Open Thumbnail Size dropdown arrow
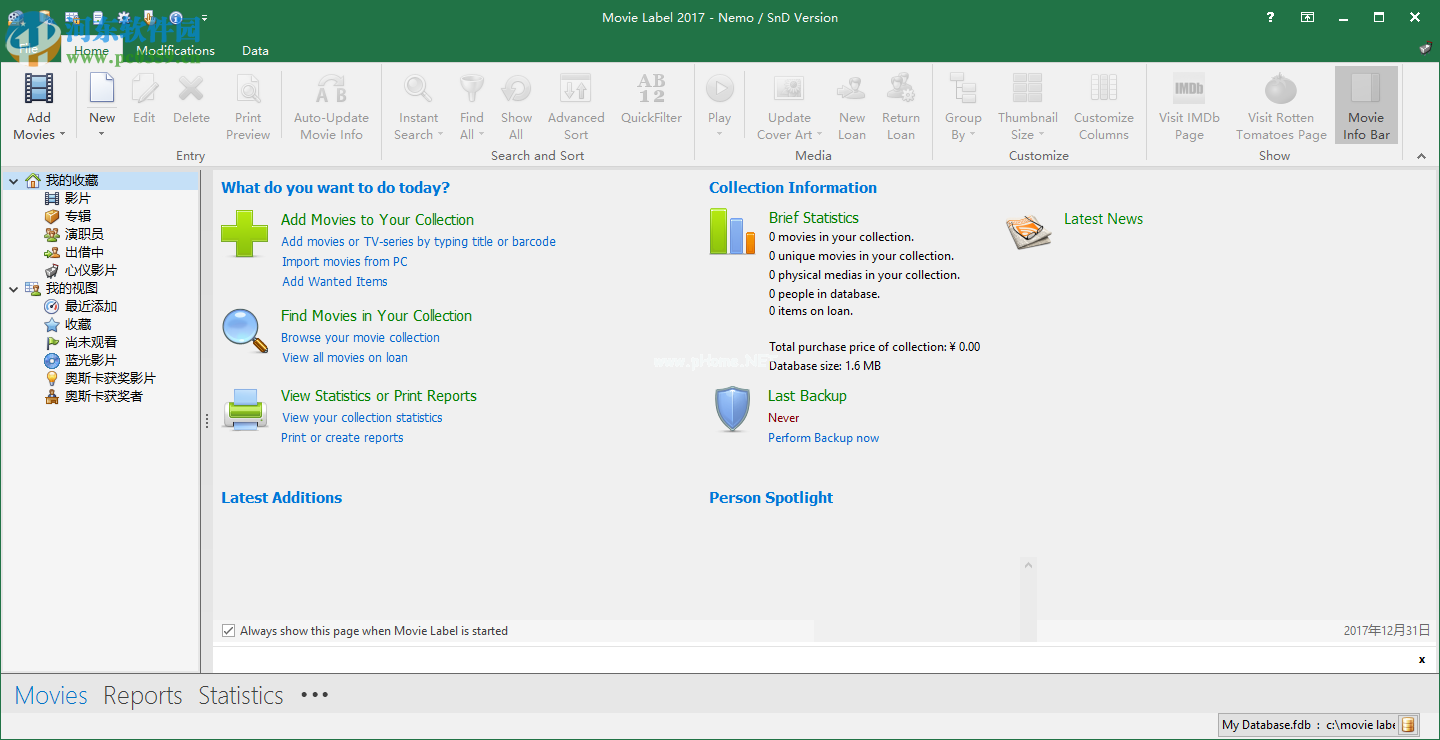 tap(1041, 135)
